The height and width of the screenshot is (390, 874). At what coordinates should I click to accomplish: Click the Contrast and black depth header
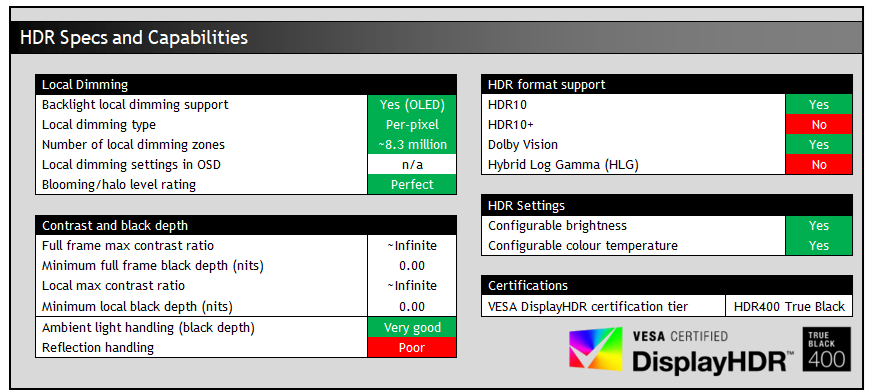[x=246, y=225]
